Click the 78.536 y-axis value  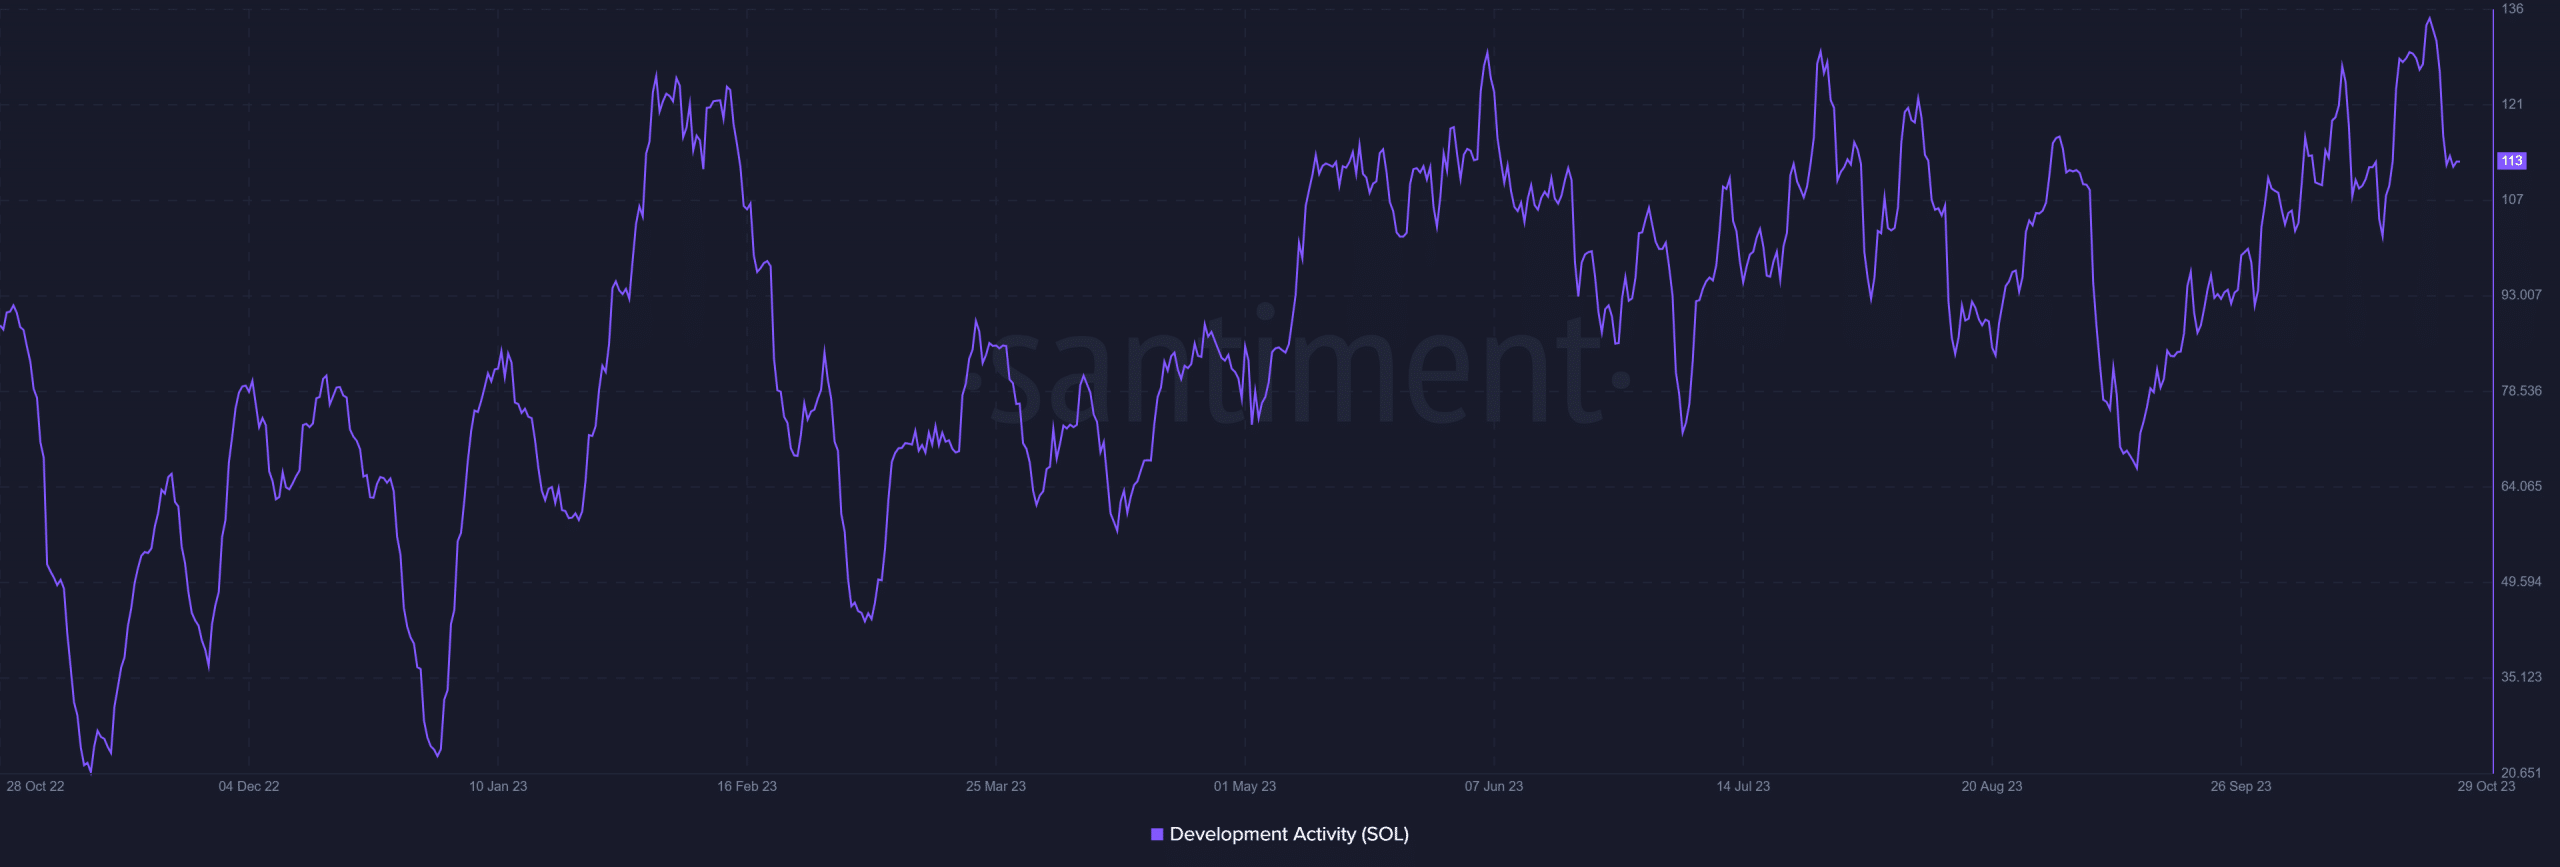pos(2521,391)
